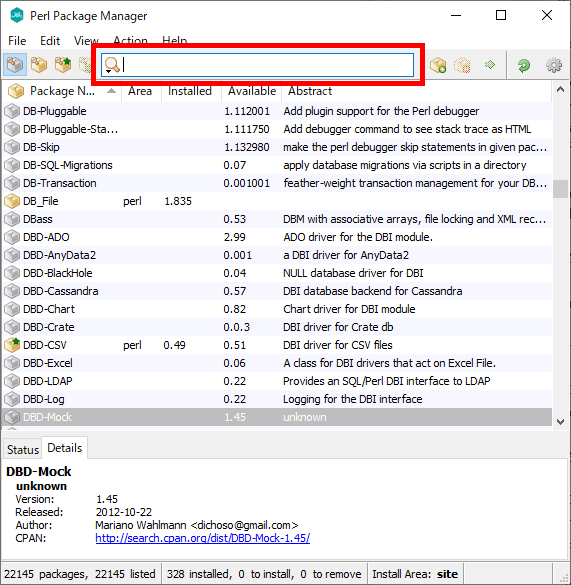Click the DBD-Mock package icon
Screen dimensions: 571x585
(x=12, y=417)
